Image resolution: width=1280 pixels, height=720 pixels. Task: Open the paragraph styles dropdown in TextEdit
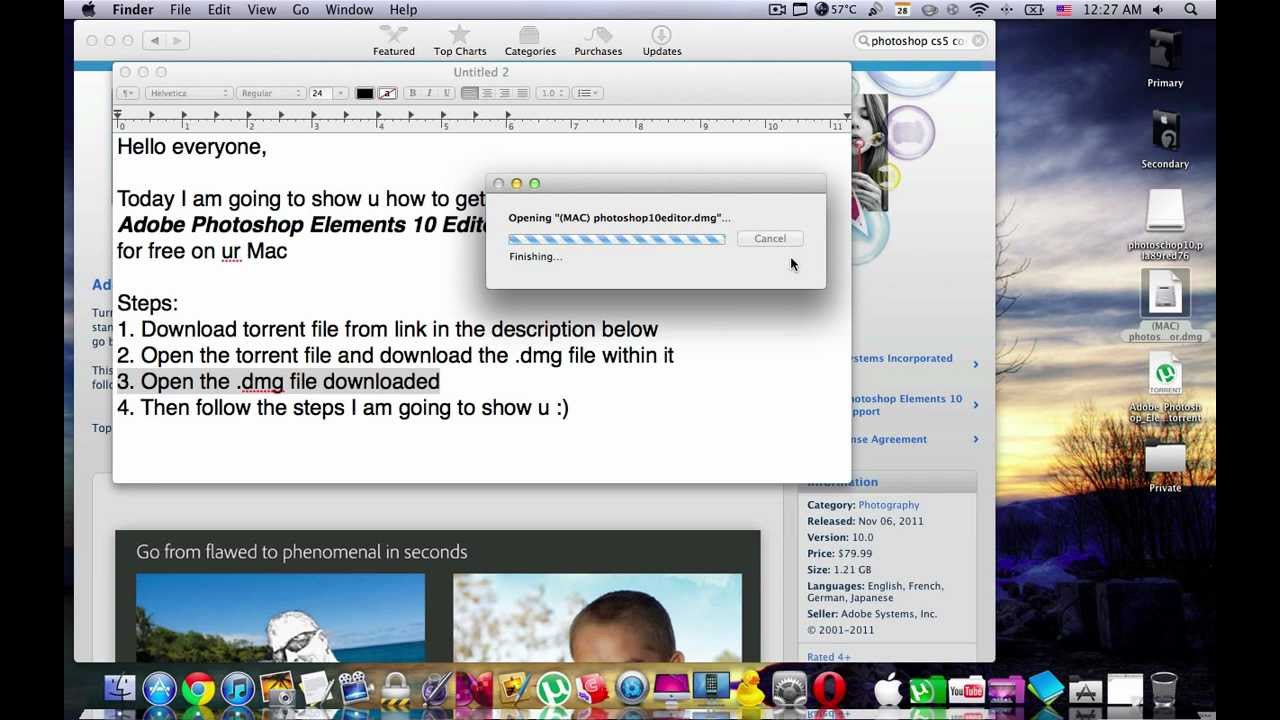128,93
